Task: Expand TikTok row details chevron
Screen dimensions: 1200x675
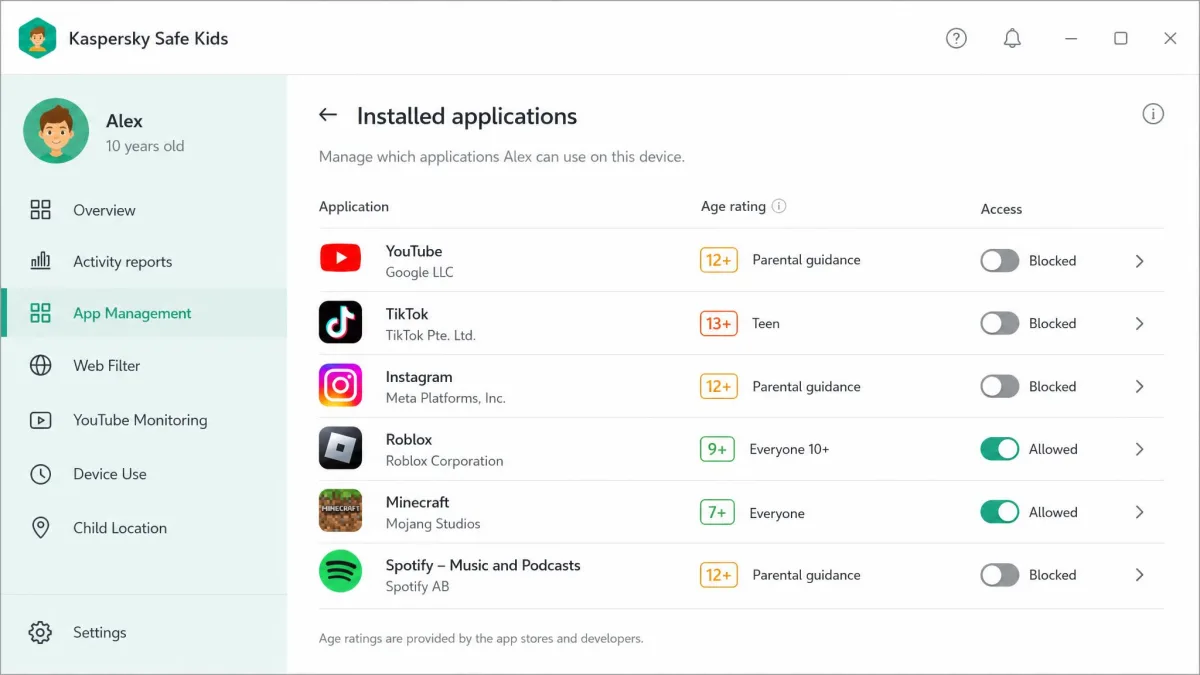Action: click(1140, 323)
